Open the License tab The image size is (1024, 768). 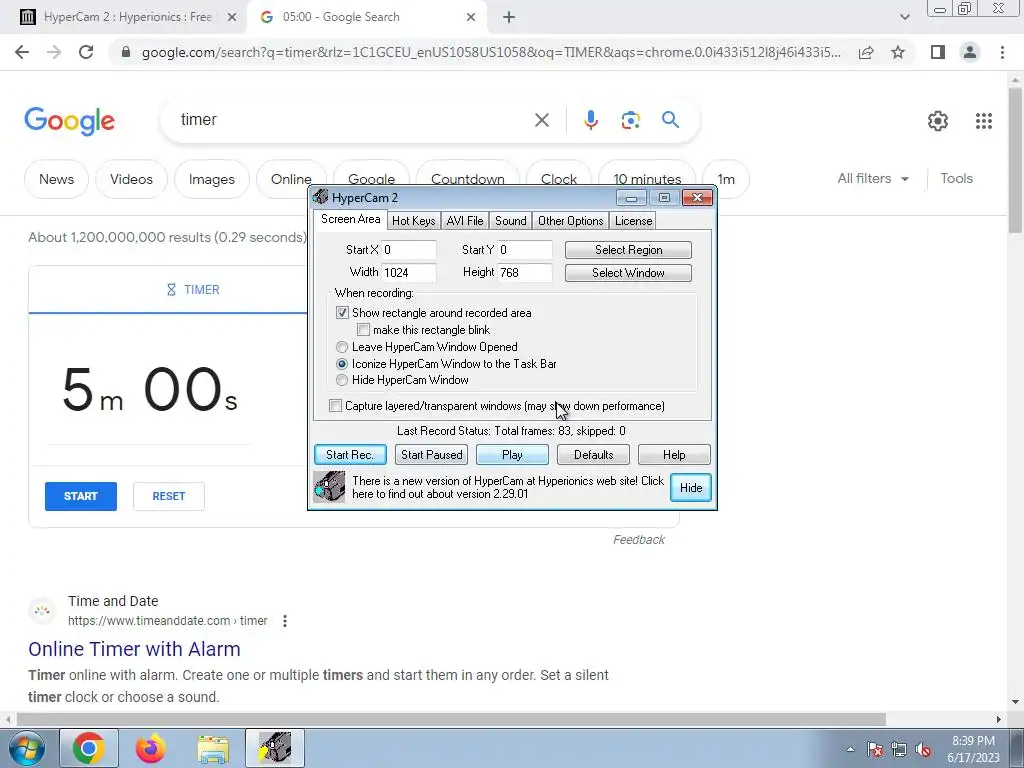(x=633, y=221)
